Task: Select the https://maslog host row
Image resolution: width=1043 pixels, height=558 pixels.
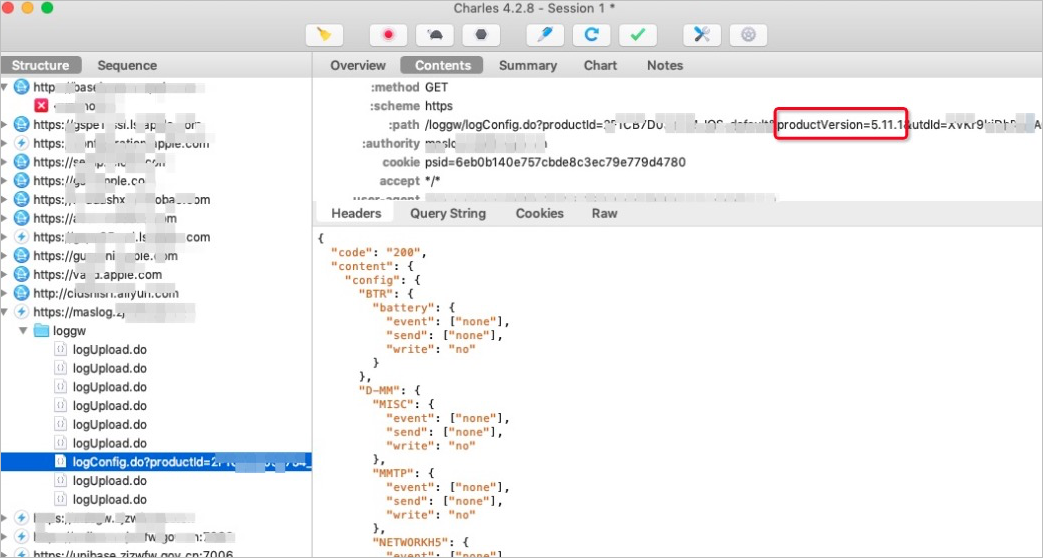Action: pos(156,312)
